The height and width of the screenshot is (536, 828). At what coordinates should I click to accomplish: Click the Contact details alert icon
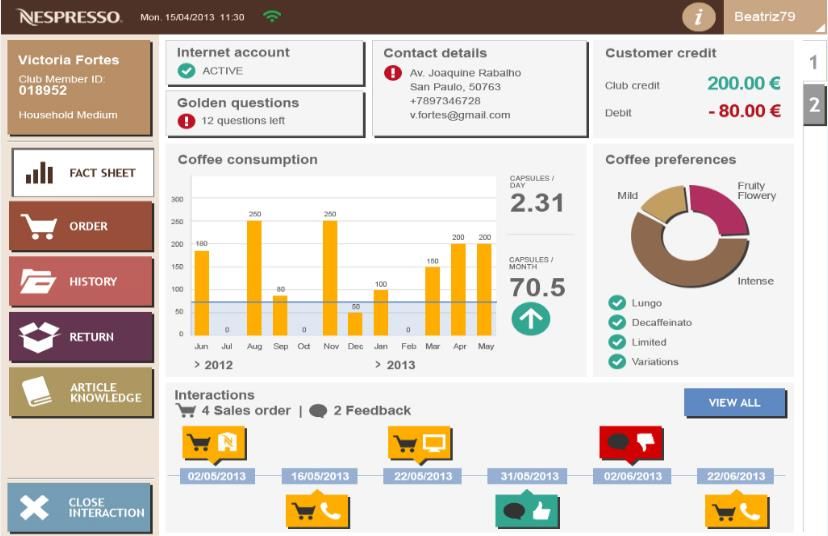[393, 72]
